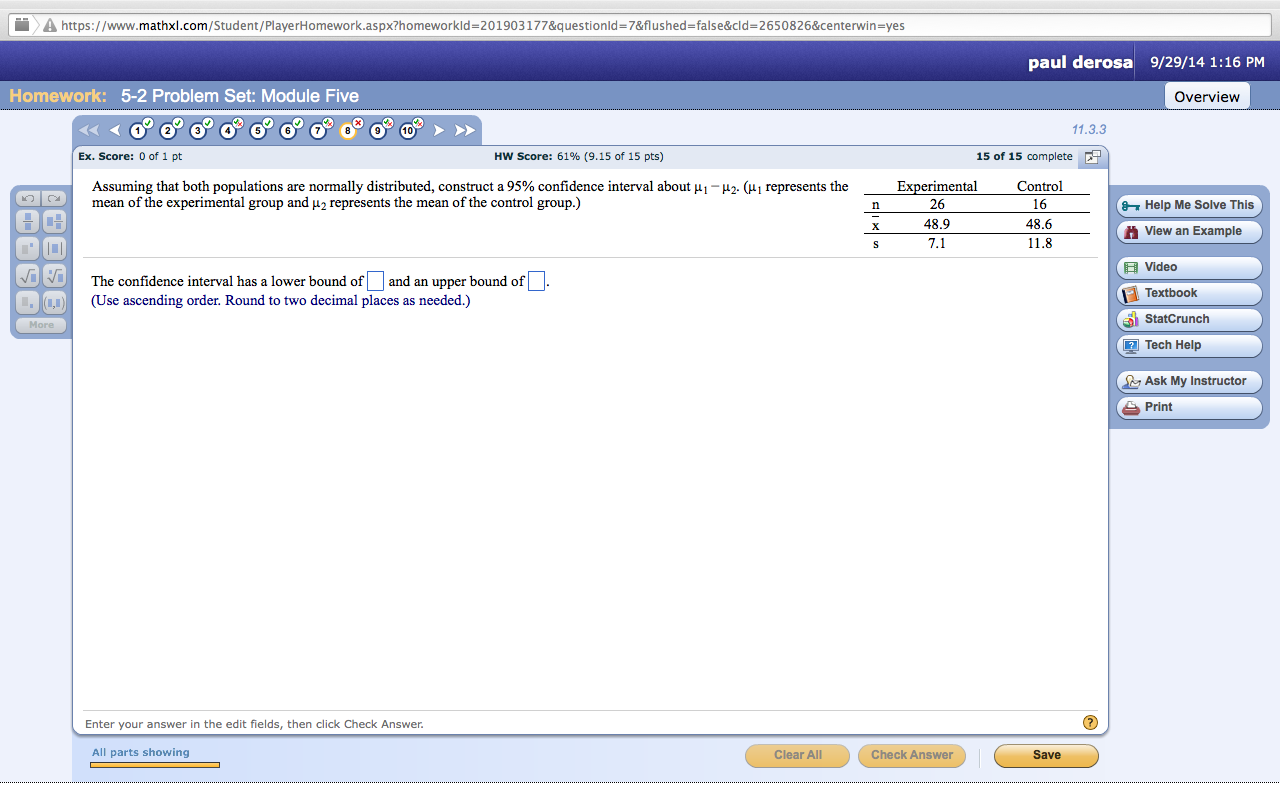Select current question 8
This screenshot has width=1280, height=800.
coord(349,130)
